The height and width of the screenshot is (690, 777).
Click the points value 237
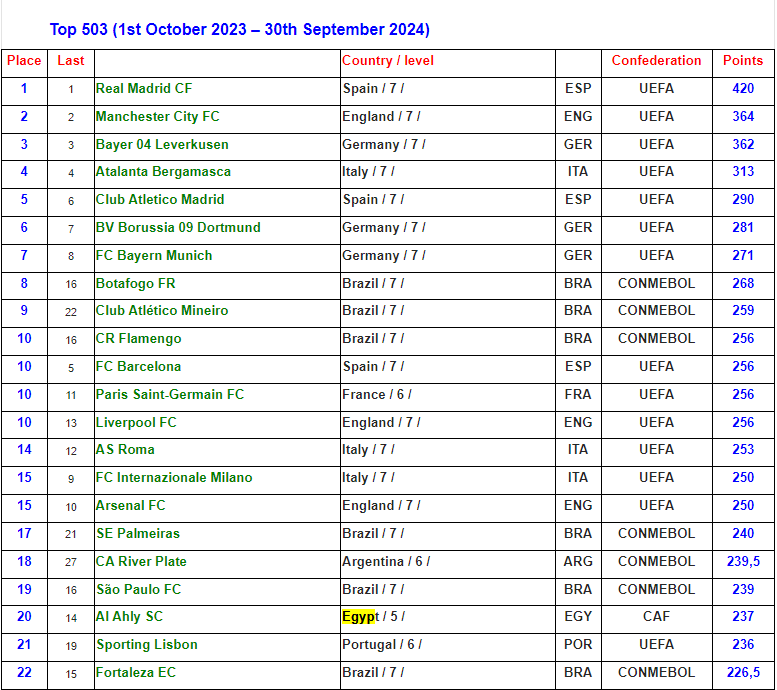743,617
